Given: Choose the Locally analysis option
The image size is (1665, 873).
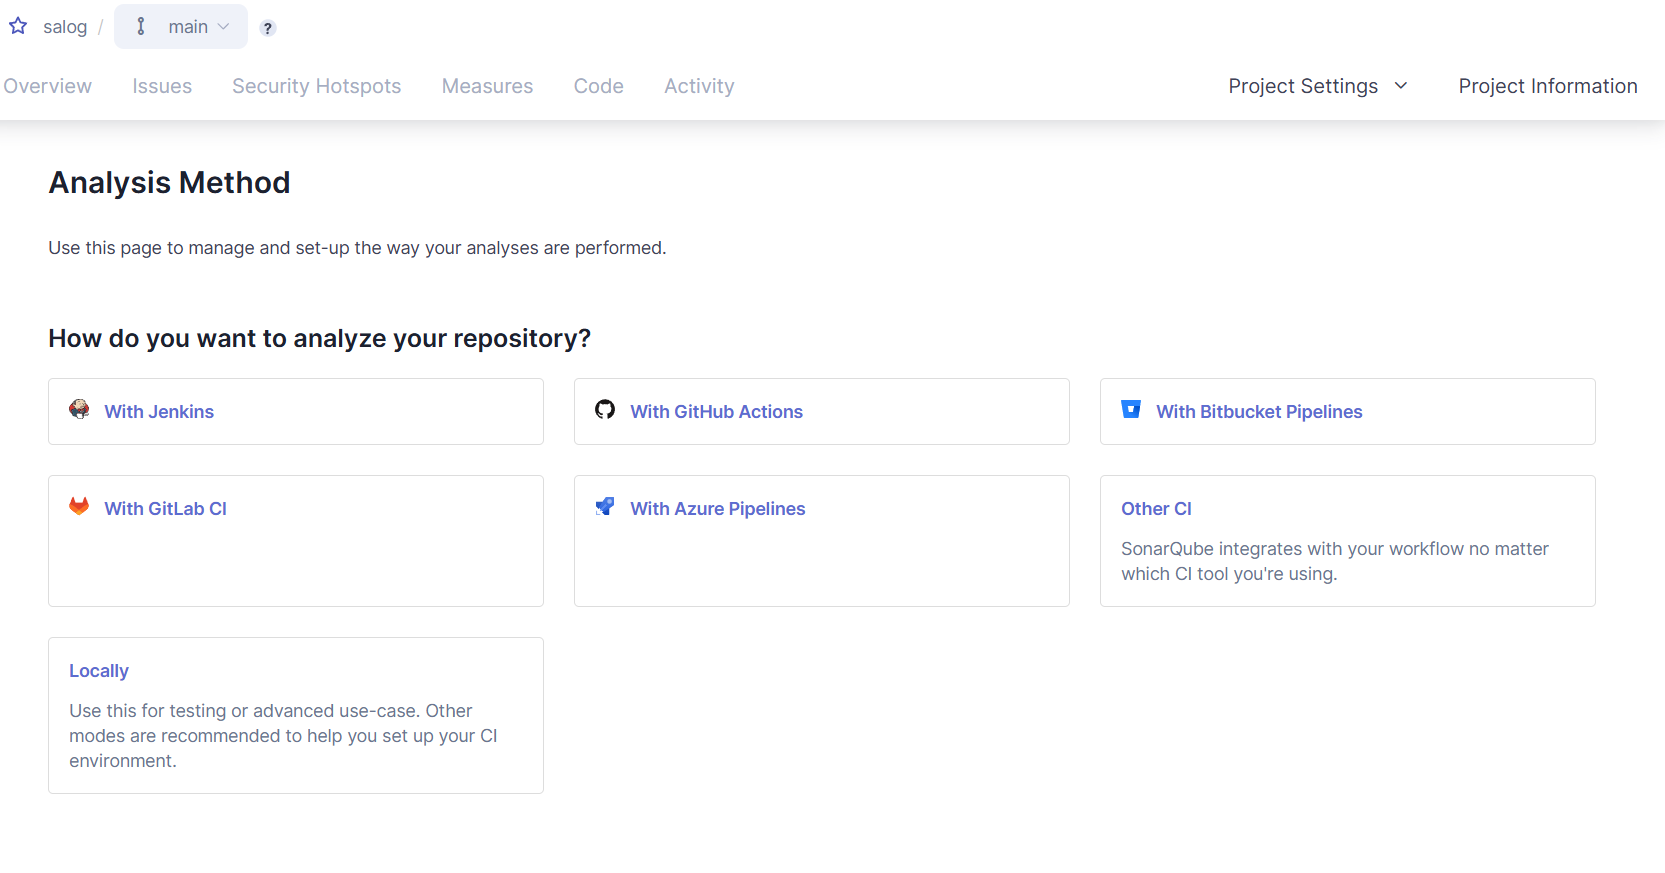Looking at the screenshot, I should click(x=296, y=715).
